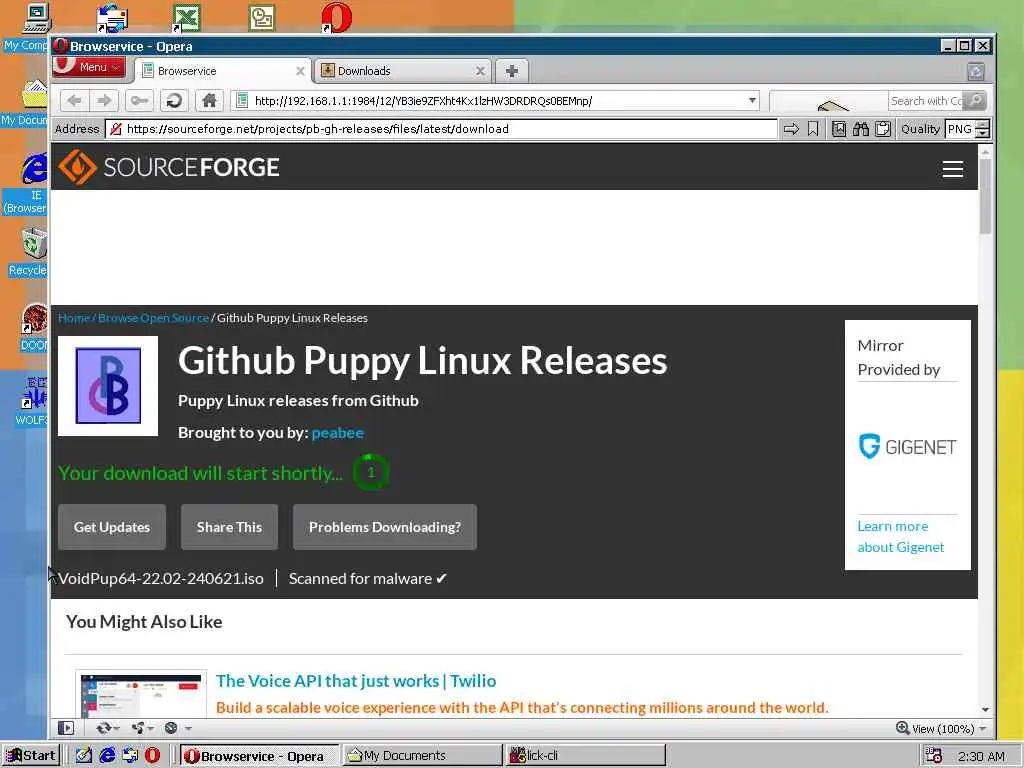Click the 2:30 AM system clock
Screen dimensions: 1024x768
[x=981, y=756]
